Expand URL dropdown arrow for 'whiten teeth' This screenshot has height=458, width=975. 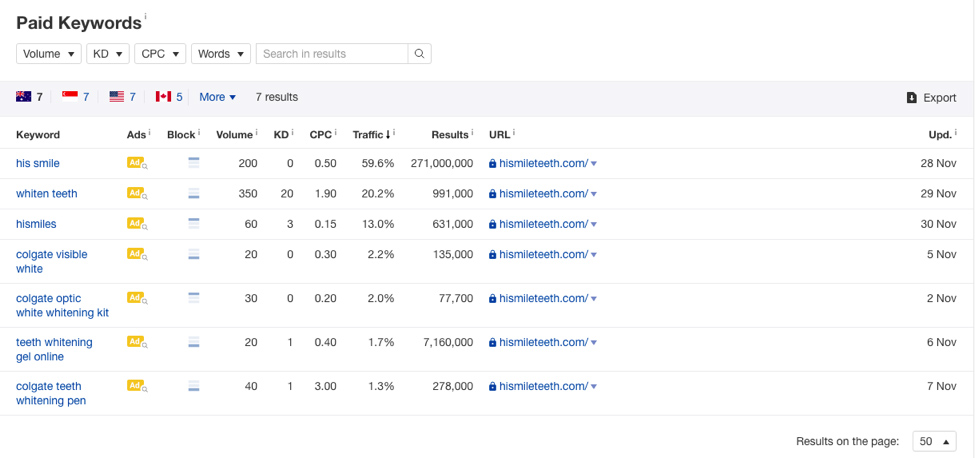(594, 194)
